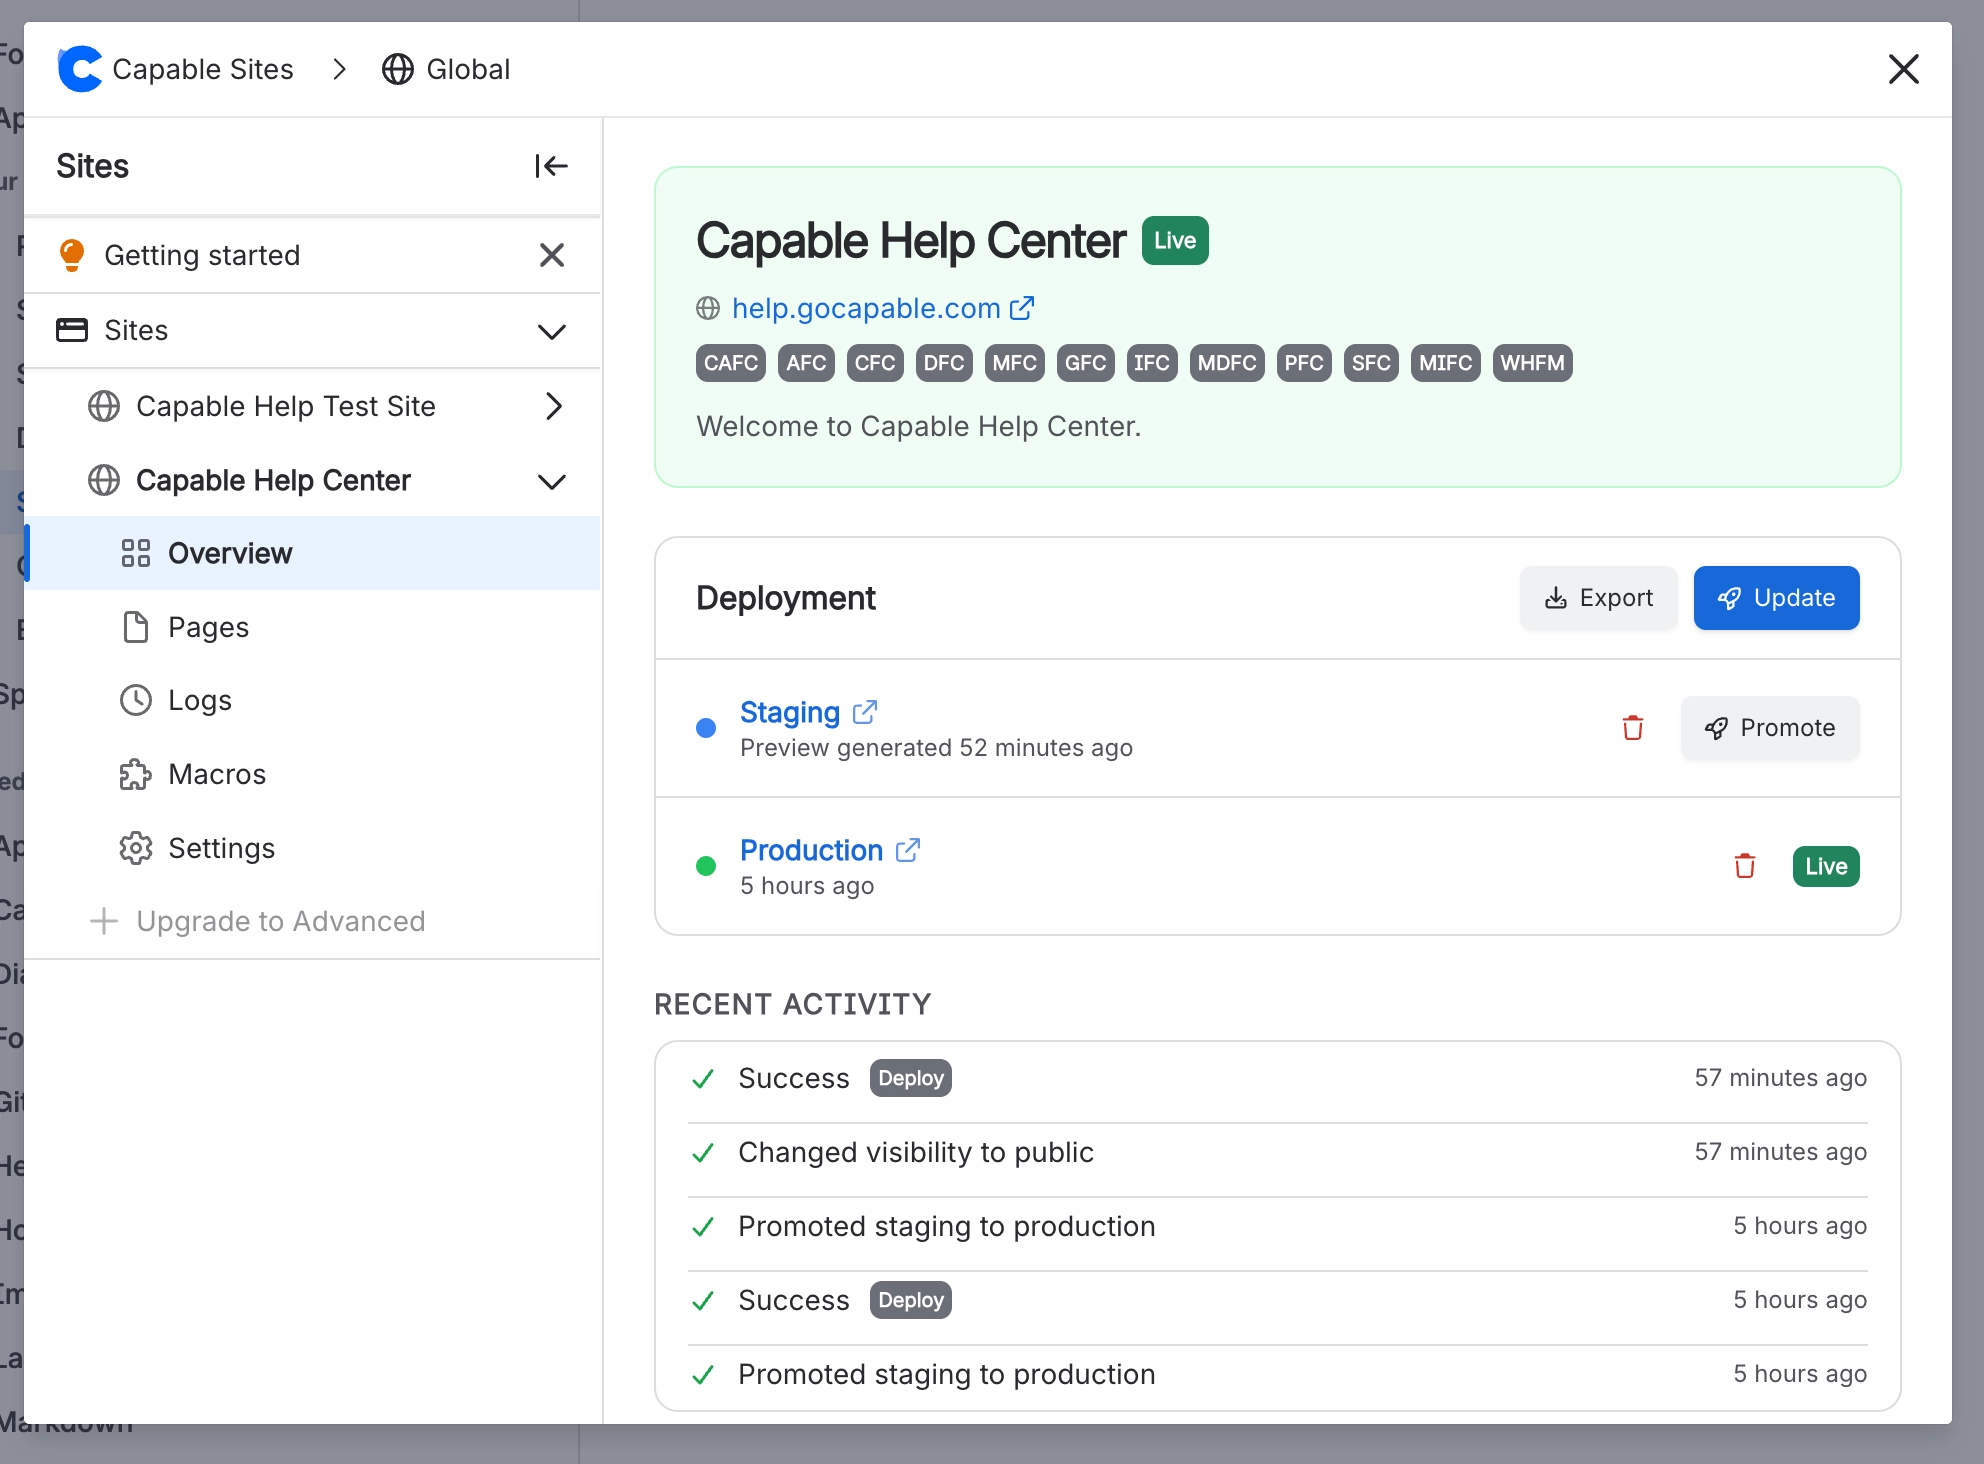This screenshot has height=1464, width=1984.
Task: Click the AFC tag
Action: 806,363
